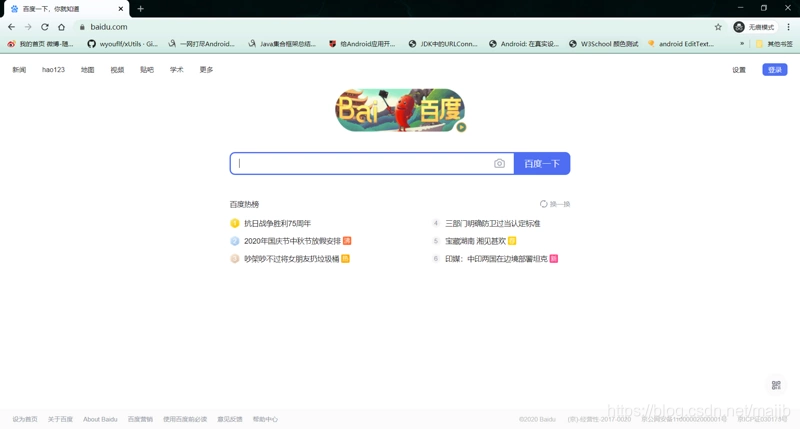Restore down the browser window
Viewport: 800px width, 429px height.
point(764,8)
